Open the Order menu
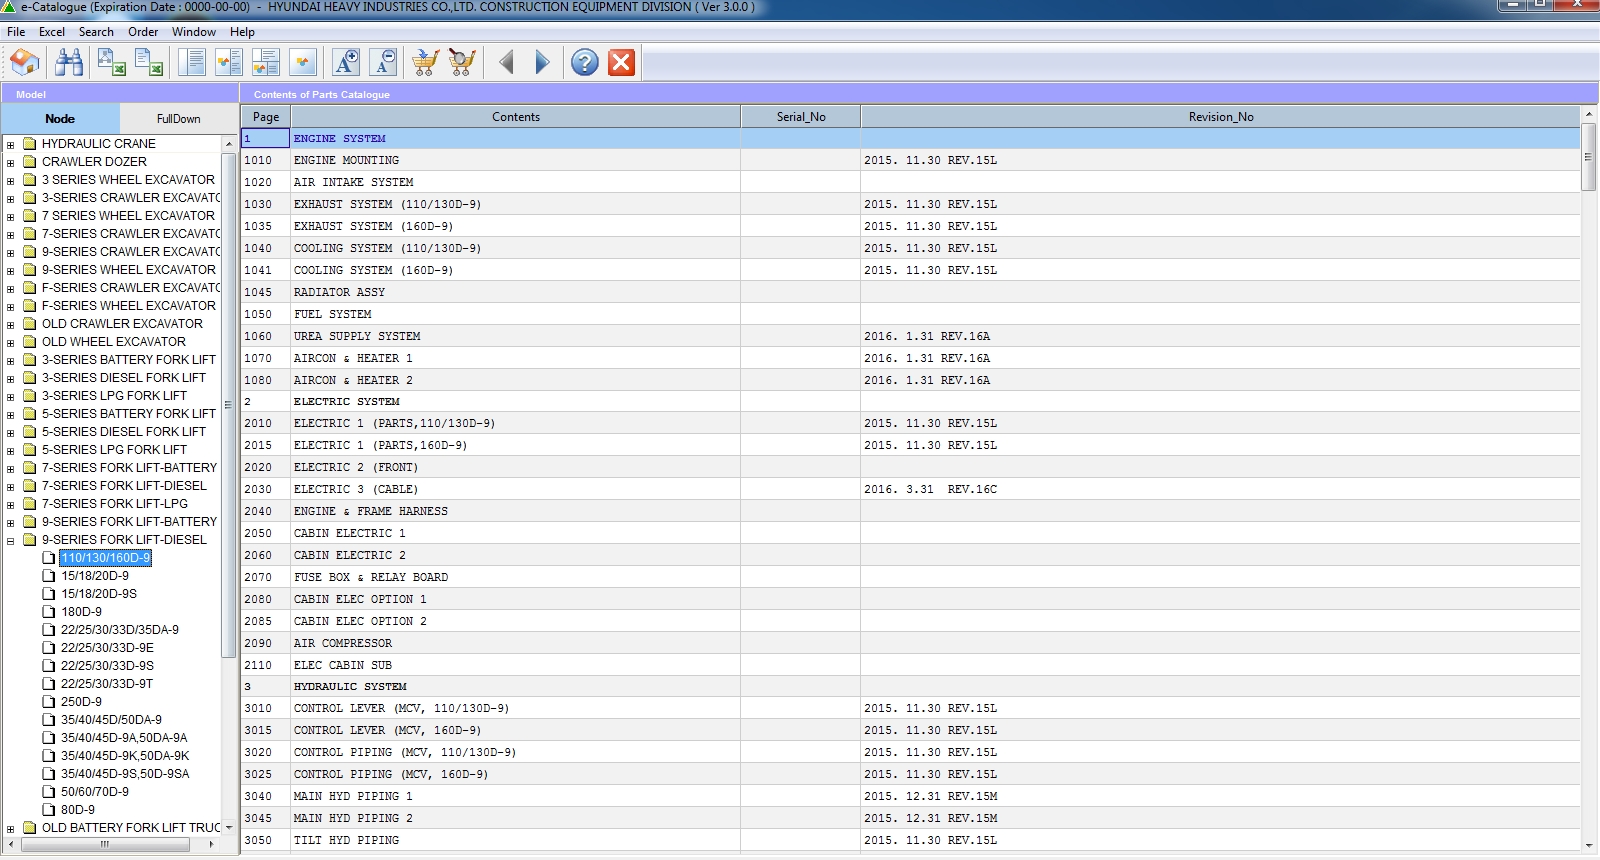Viewport: 1600px width, 860px height. (x=143, y=32)
